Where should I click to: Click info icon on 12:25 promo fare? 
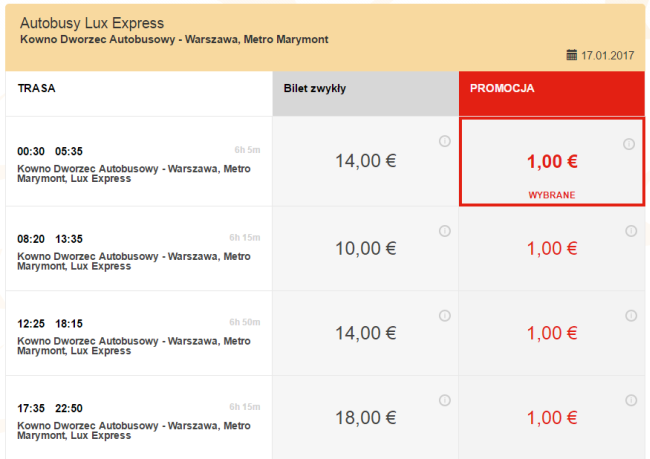click(631, 315)
